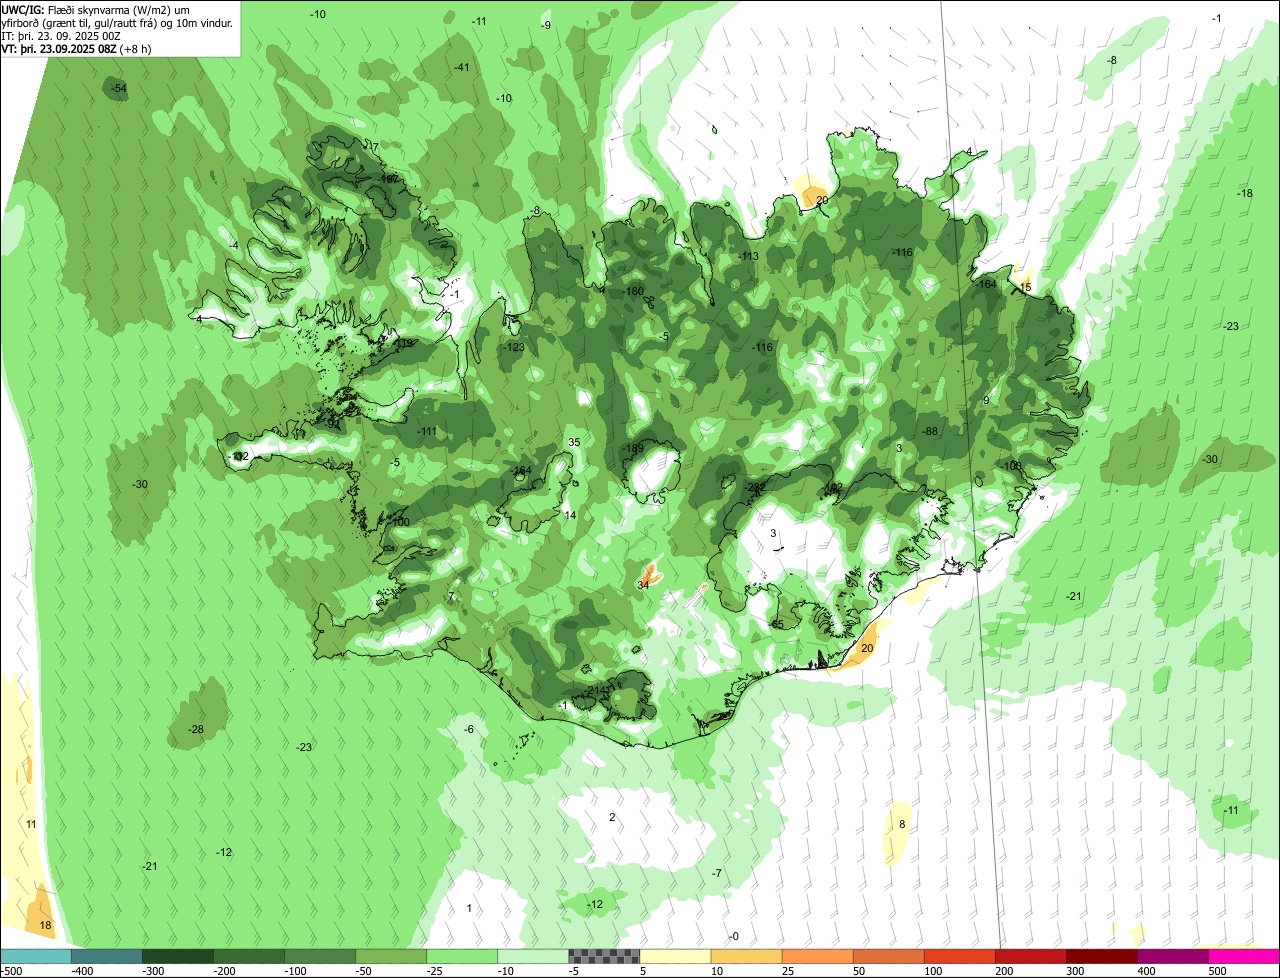Click the checkered swatch between -5 and 5
Viewport: 1280px width, 978px height.
(x=604, y=956)
